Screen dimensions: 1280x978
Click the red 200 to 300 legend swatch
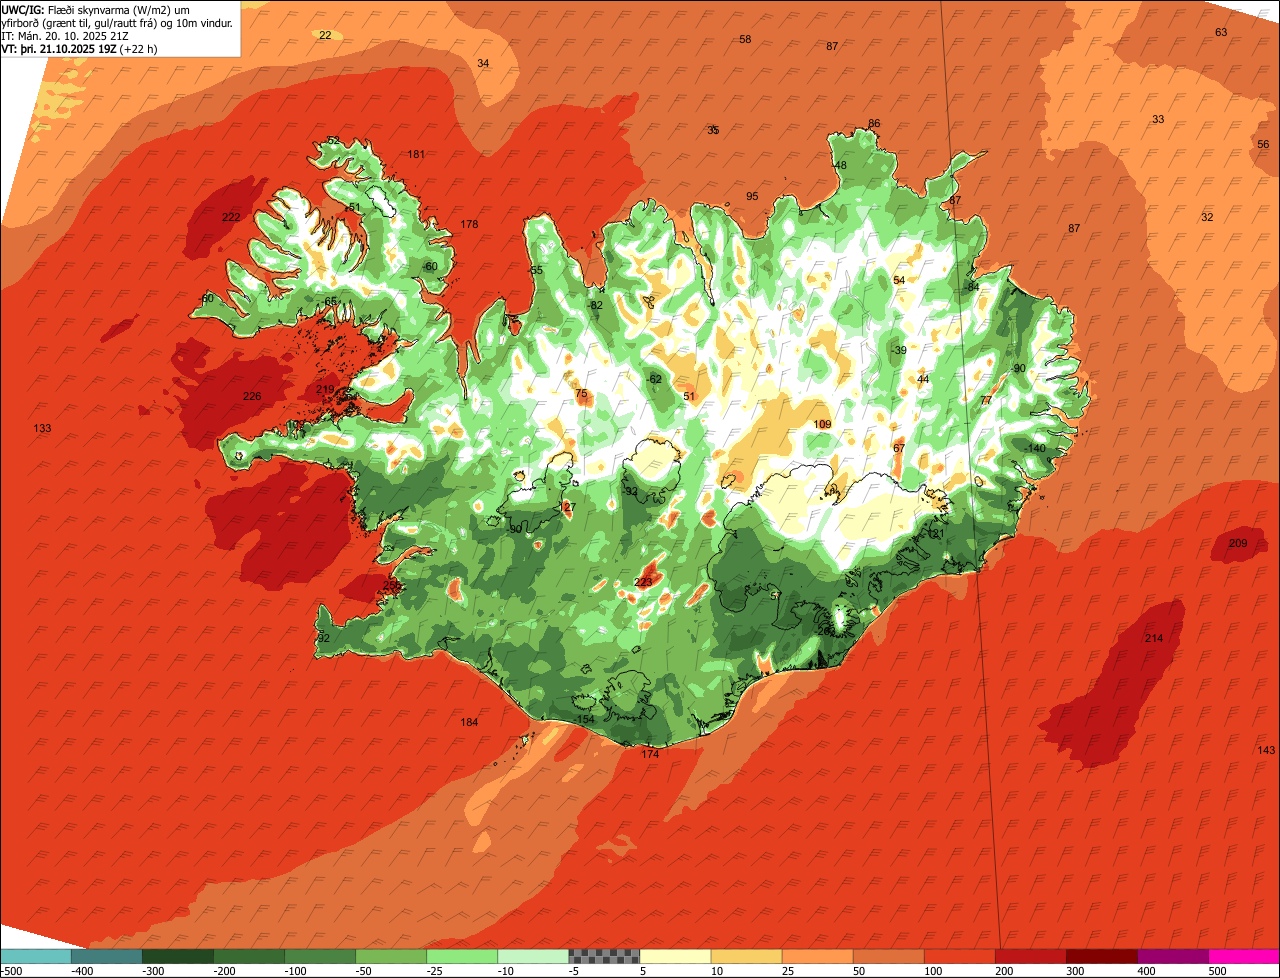[x=1029, y=955]
